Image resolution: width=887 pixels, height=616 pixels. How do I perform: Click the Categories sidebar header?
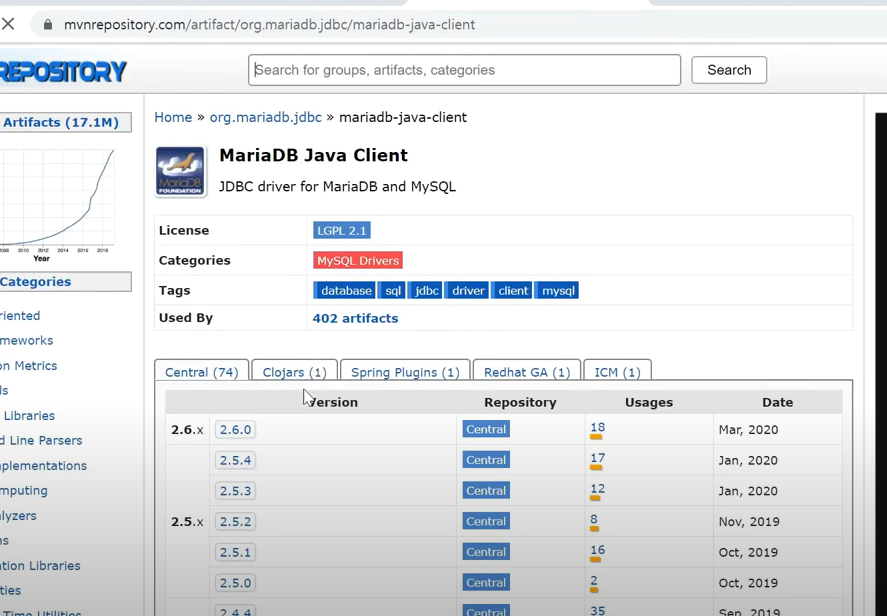click(65, 282)
